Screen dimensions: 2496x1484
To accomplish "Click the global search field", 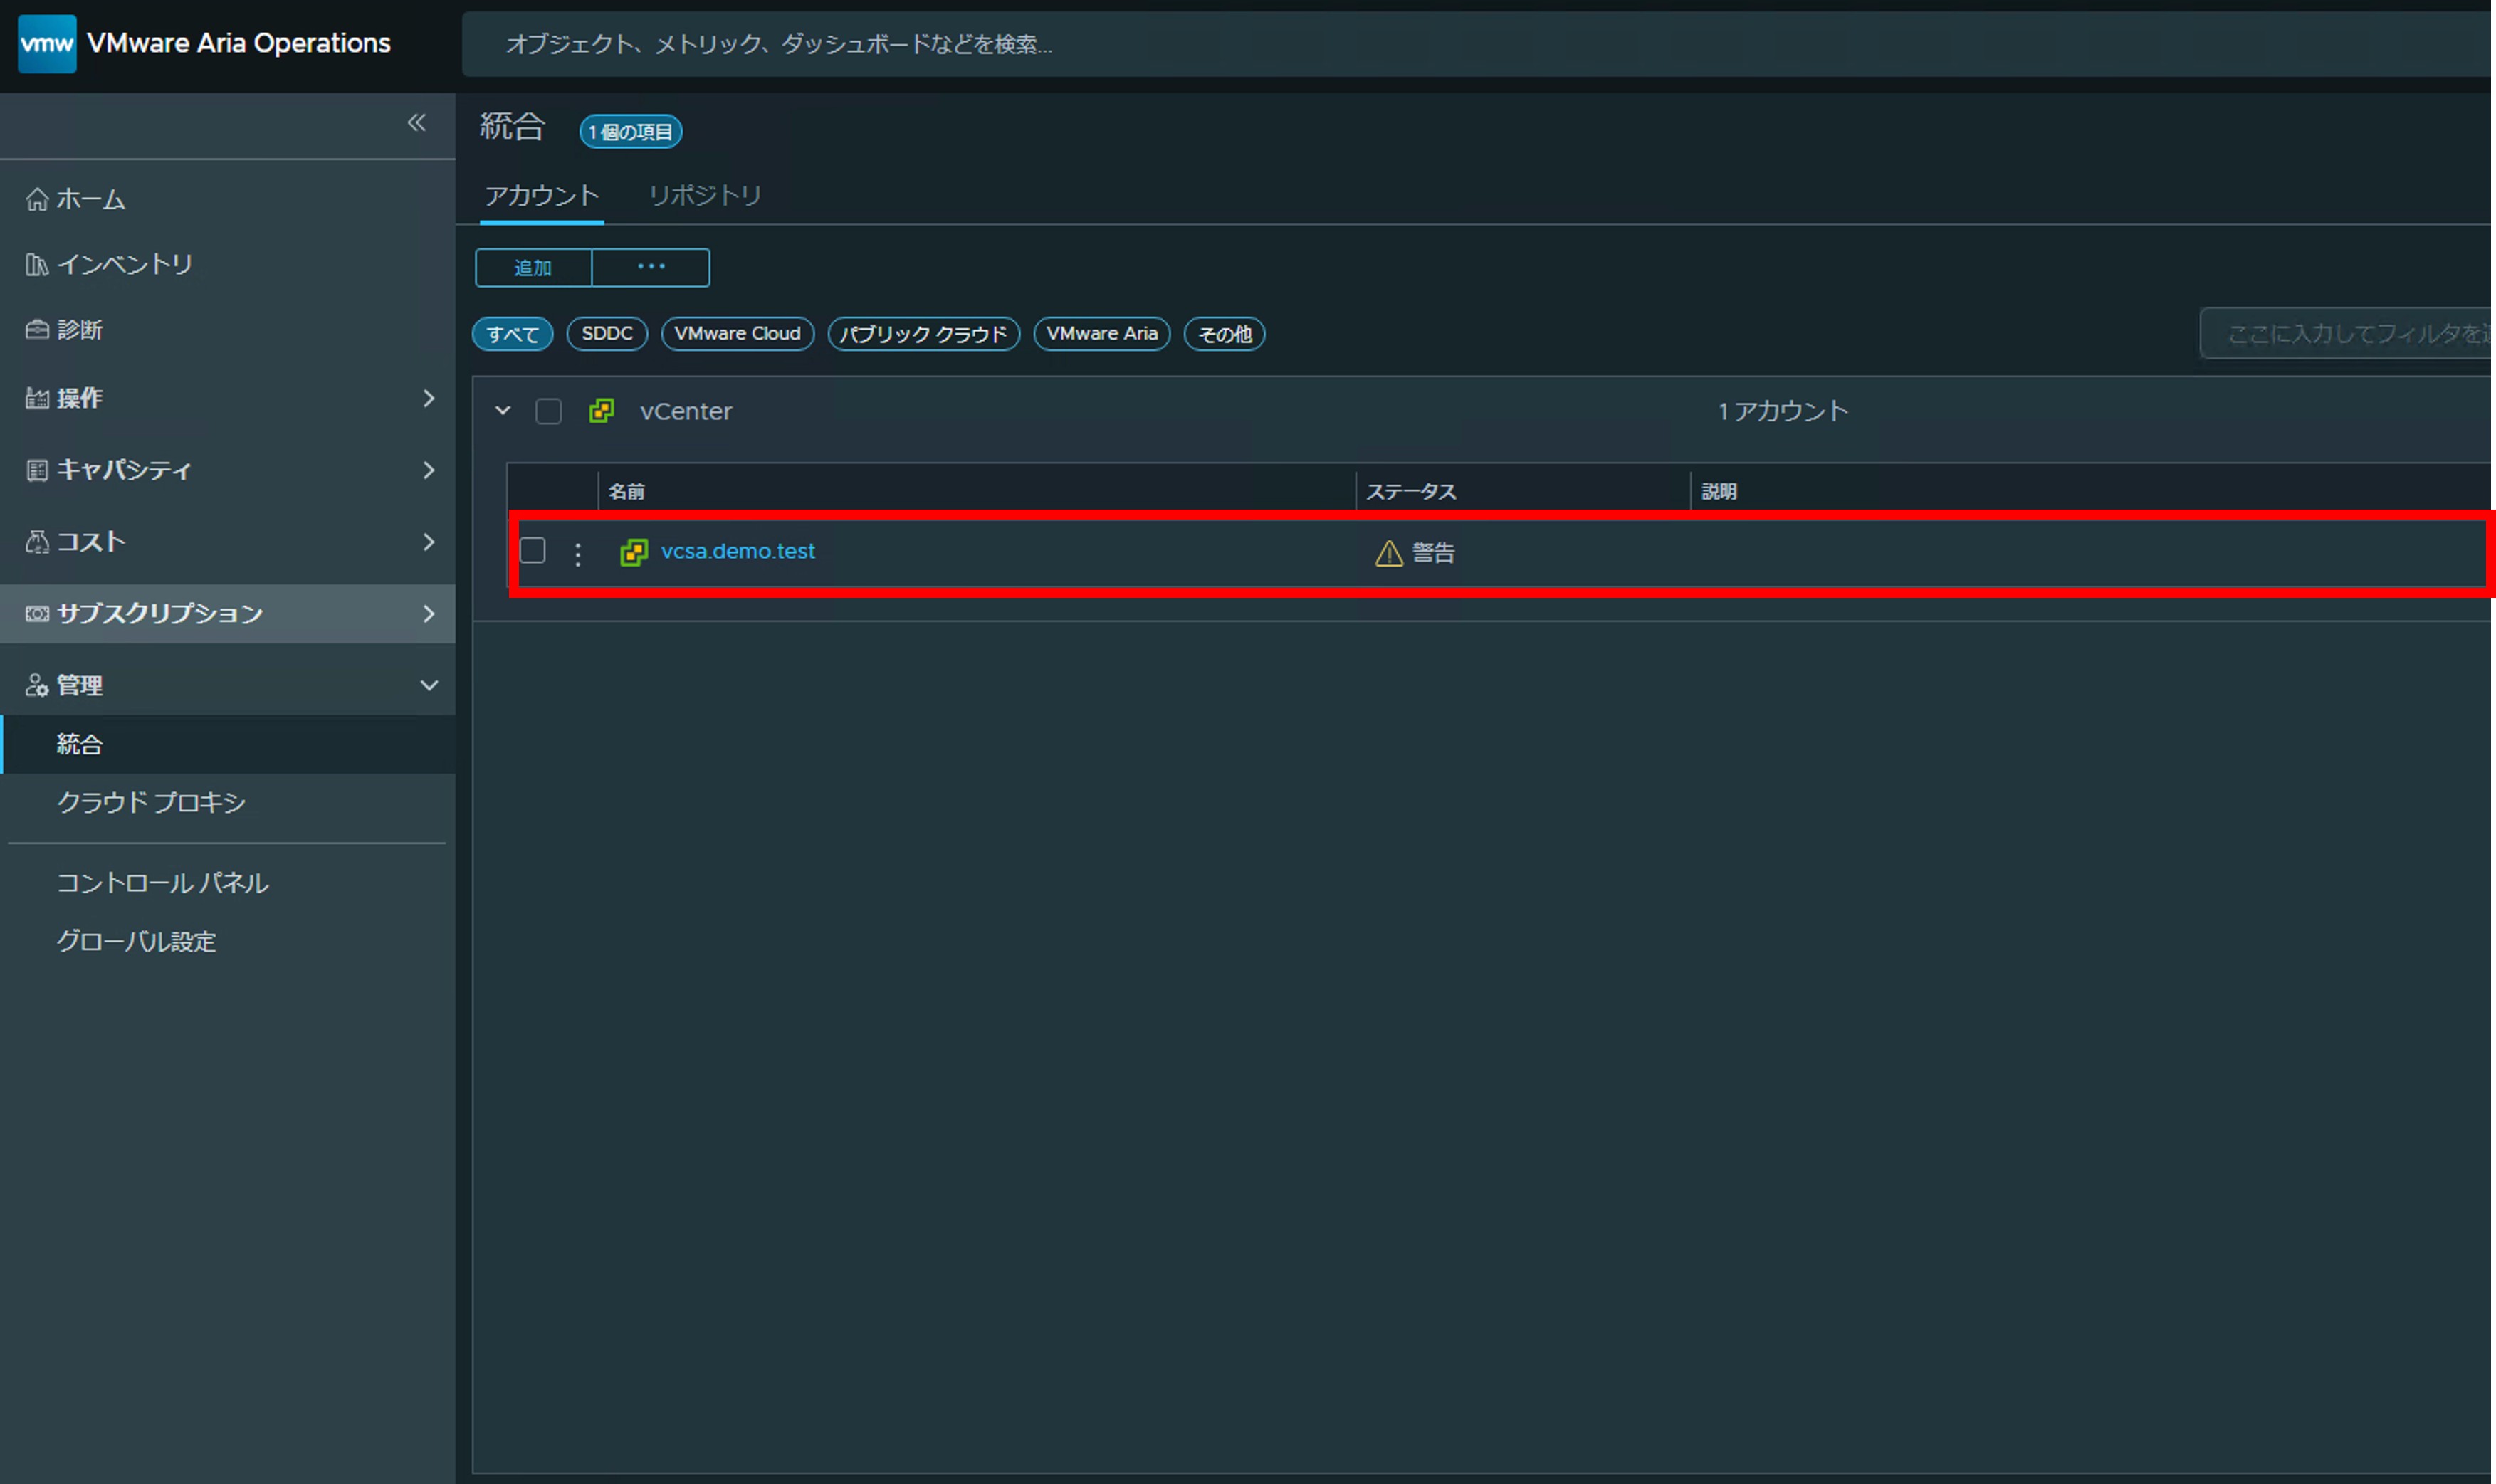I will point(1476,44).
